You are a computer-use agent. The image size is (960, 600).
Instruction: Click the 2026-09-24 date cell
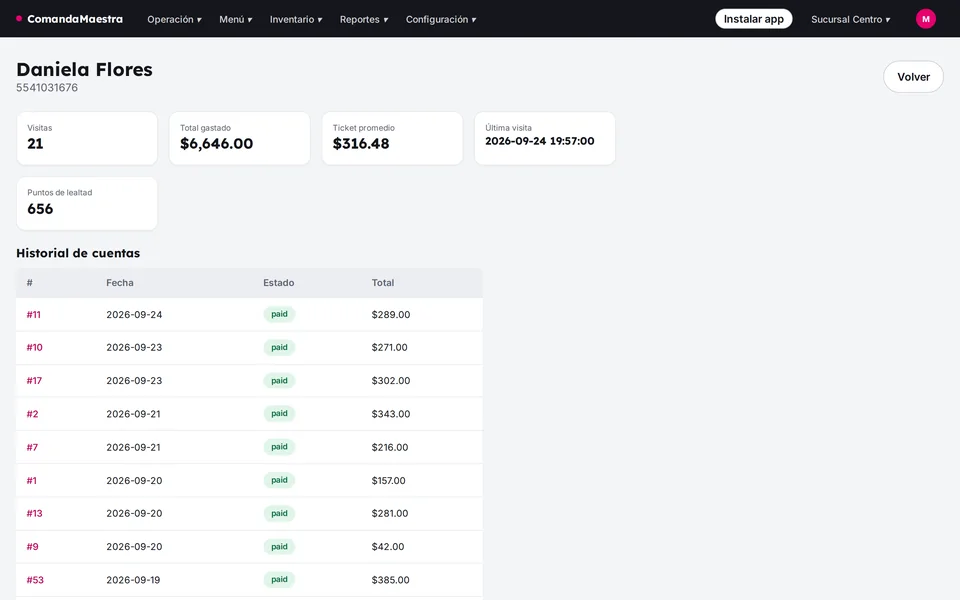(134, 315)
